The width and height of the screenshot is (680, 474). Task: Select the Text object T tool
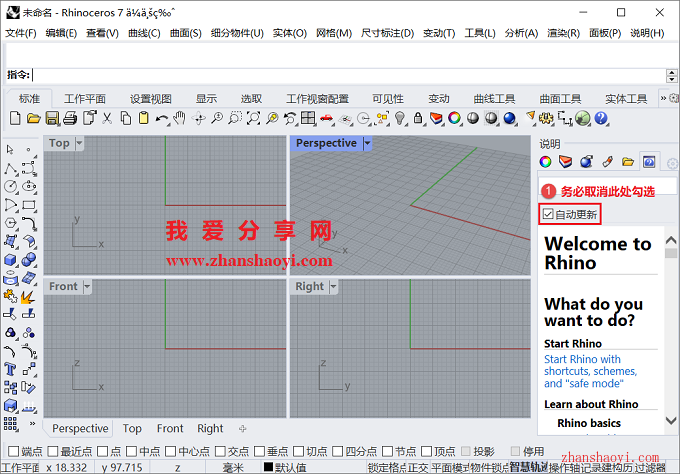coord(10,369)
